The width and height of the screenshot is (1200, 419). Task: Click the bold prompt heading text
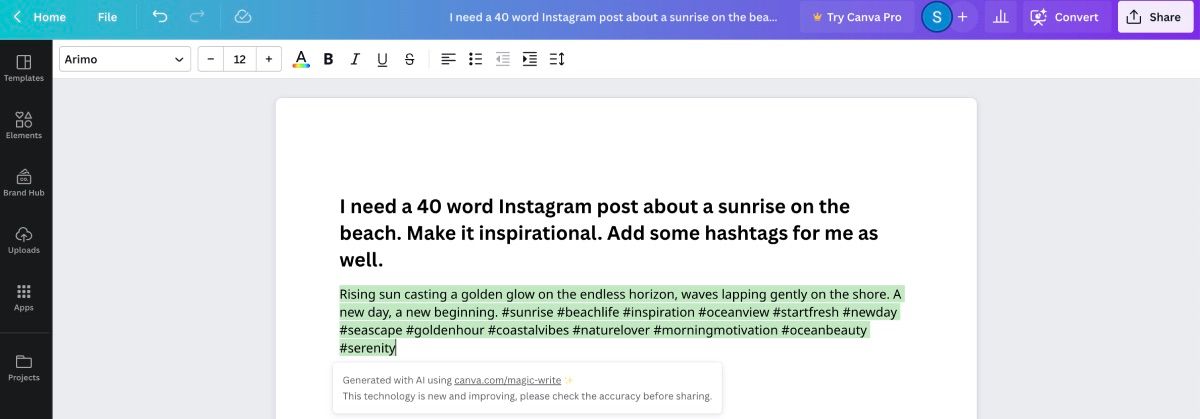(608, 233)
